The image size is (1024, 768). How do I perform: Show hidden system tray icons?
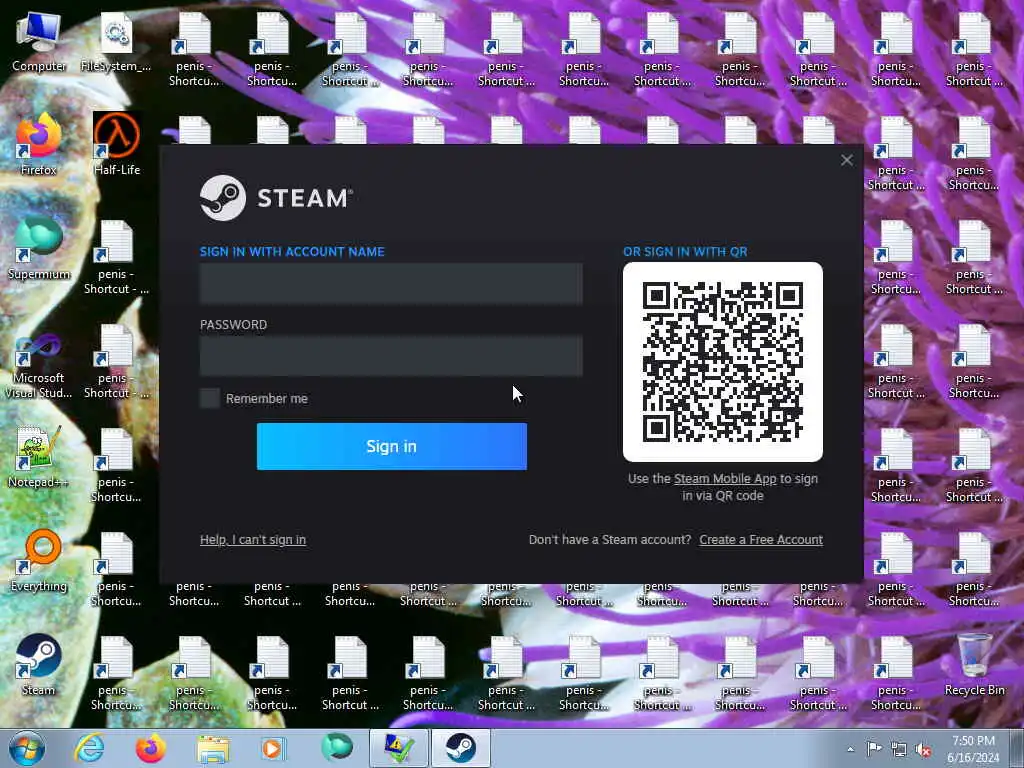coord(850,749)
